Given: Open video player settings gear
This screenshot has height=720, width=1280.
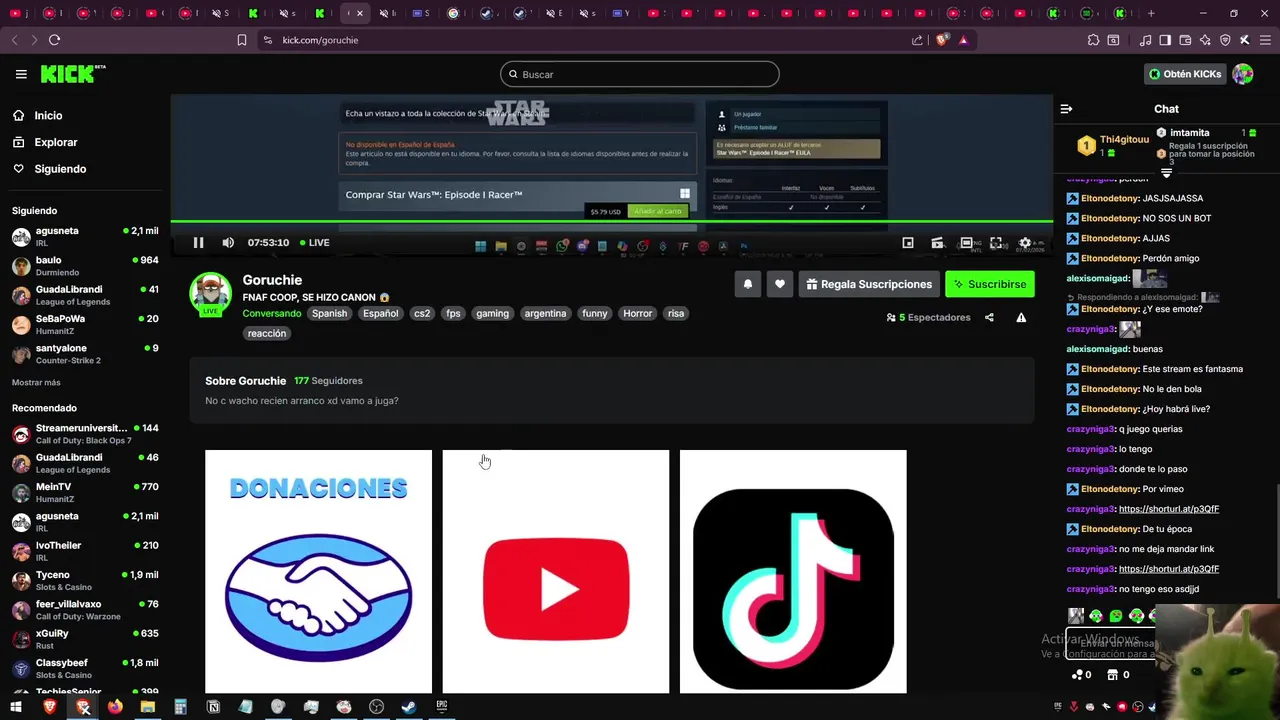Looking at the screenshot, I should click(x=1024, y=243).
